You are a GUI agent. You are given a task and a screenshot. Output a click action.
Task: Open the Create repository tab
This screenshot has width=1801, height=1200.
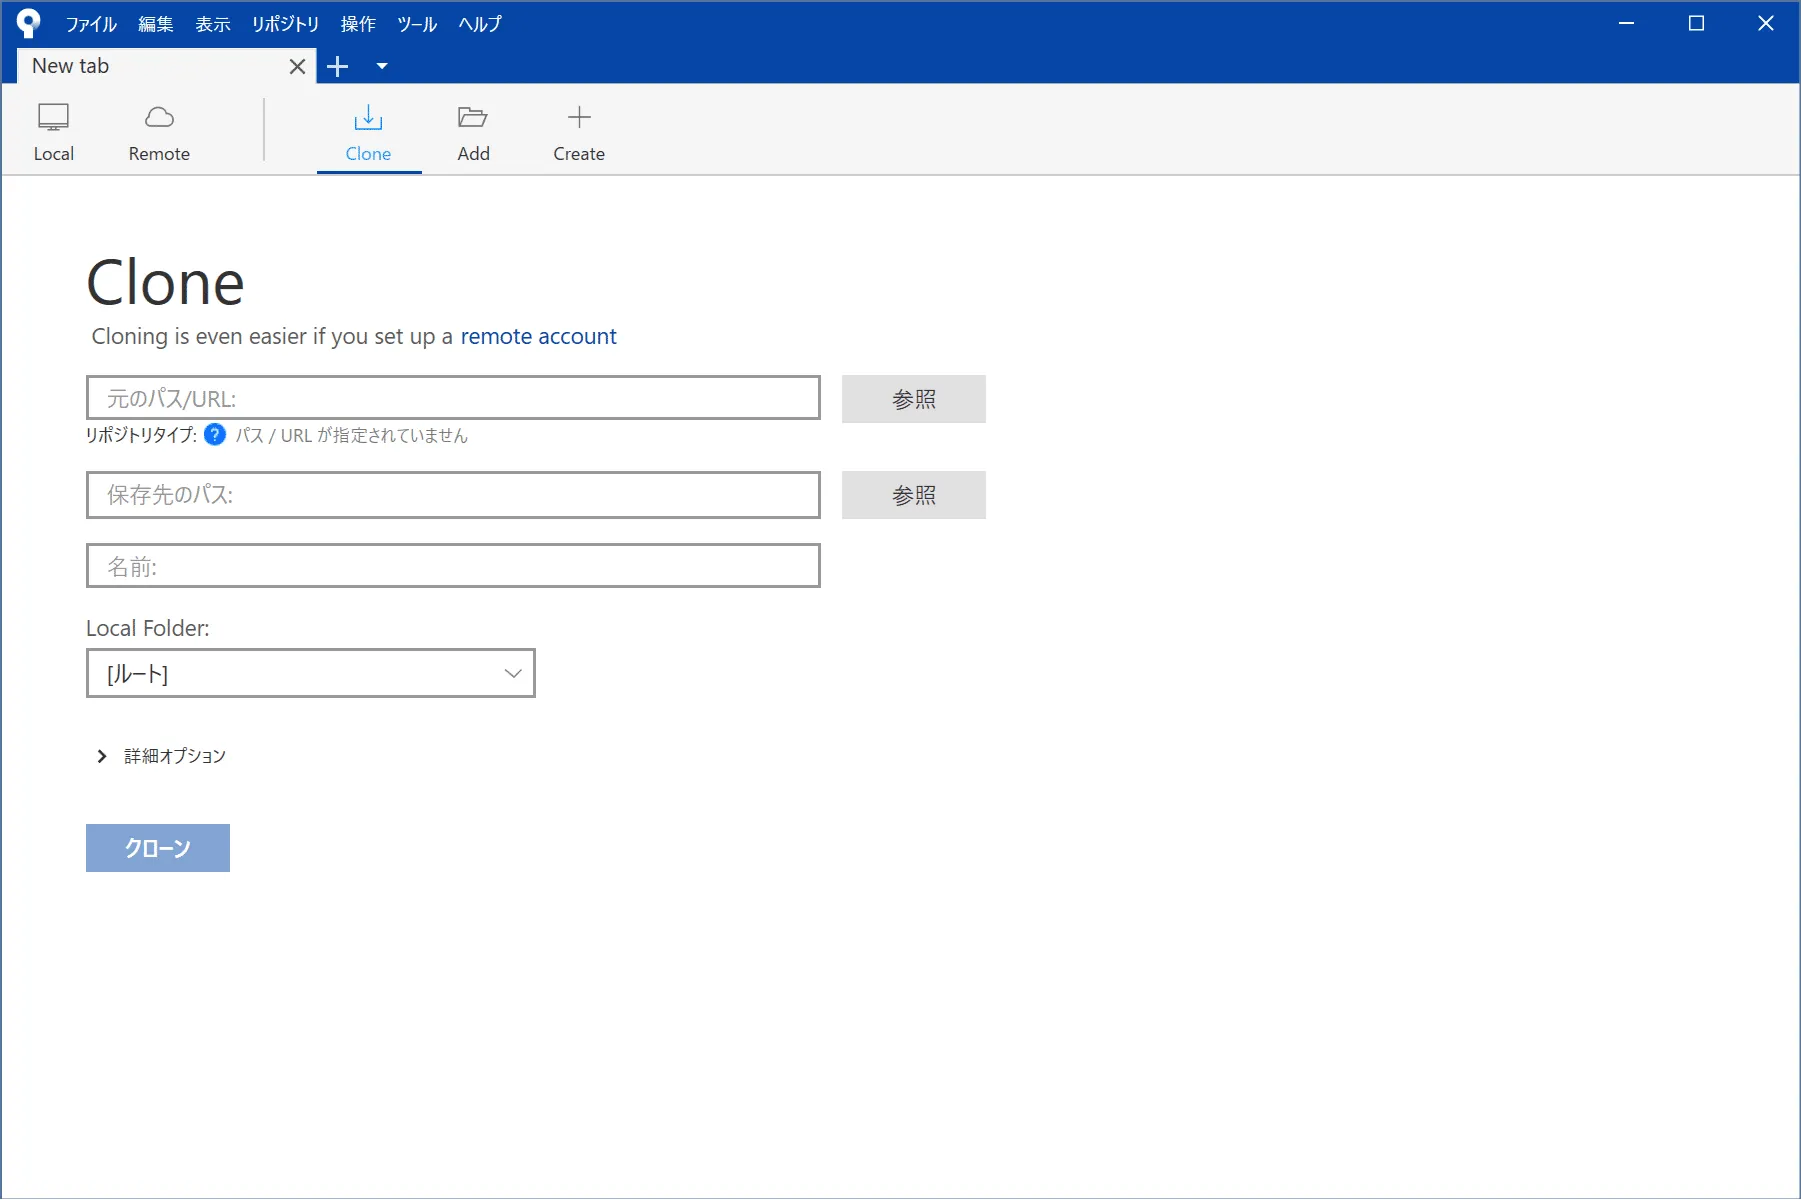[579, 131]
